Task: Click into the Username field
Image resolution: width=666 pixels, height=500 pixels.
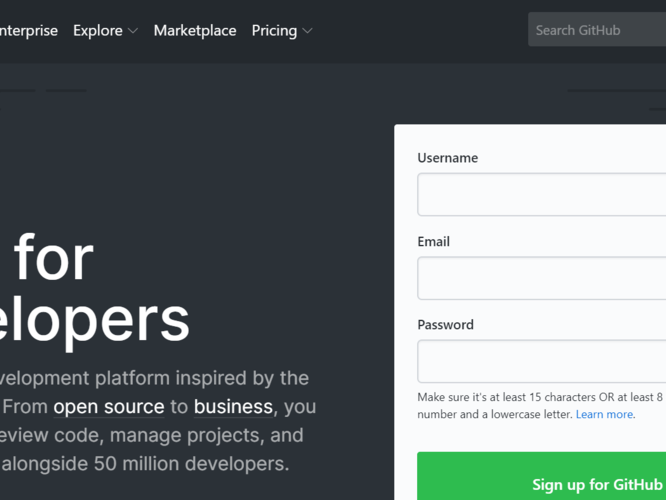Action: (x=542, y=195)
